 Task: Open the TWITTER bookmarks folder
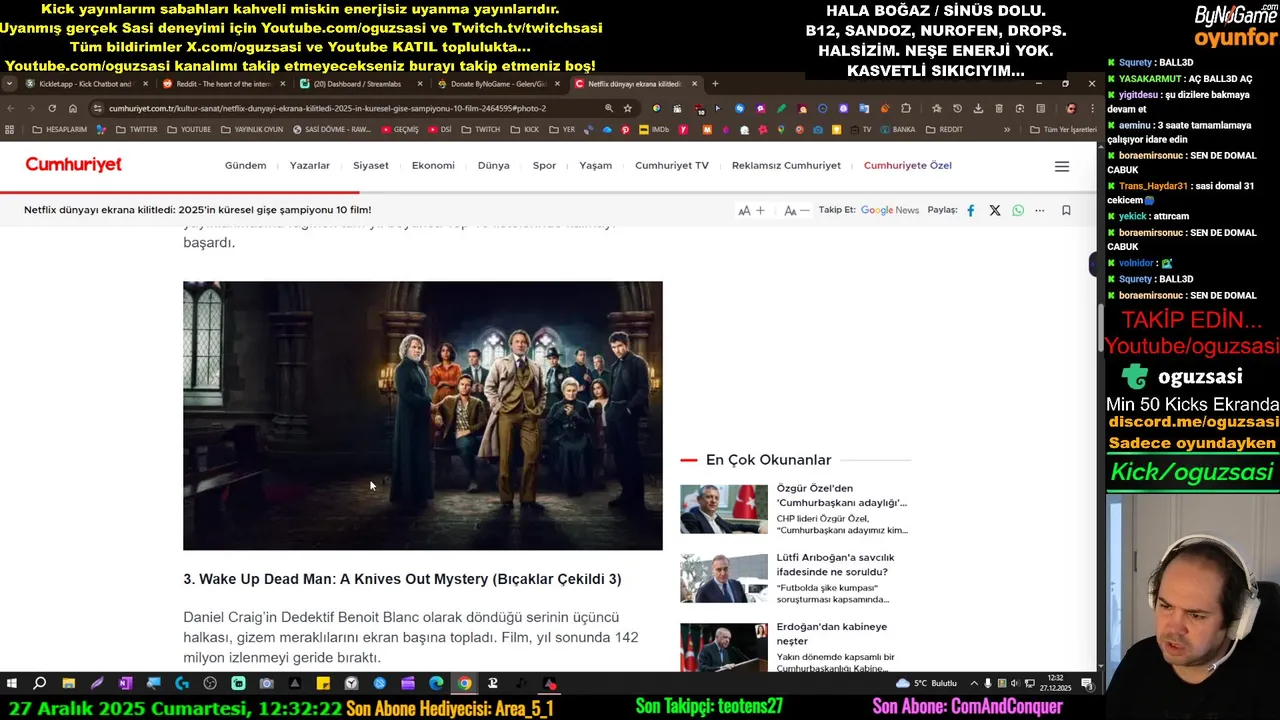[x=136, y=129]
